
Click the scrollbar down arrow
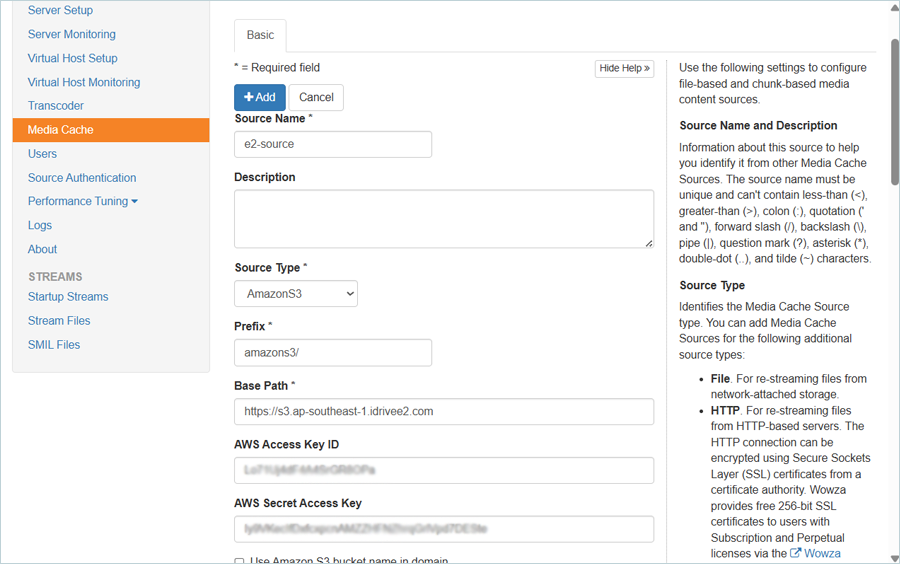895,558
